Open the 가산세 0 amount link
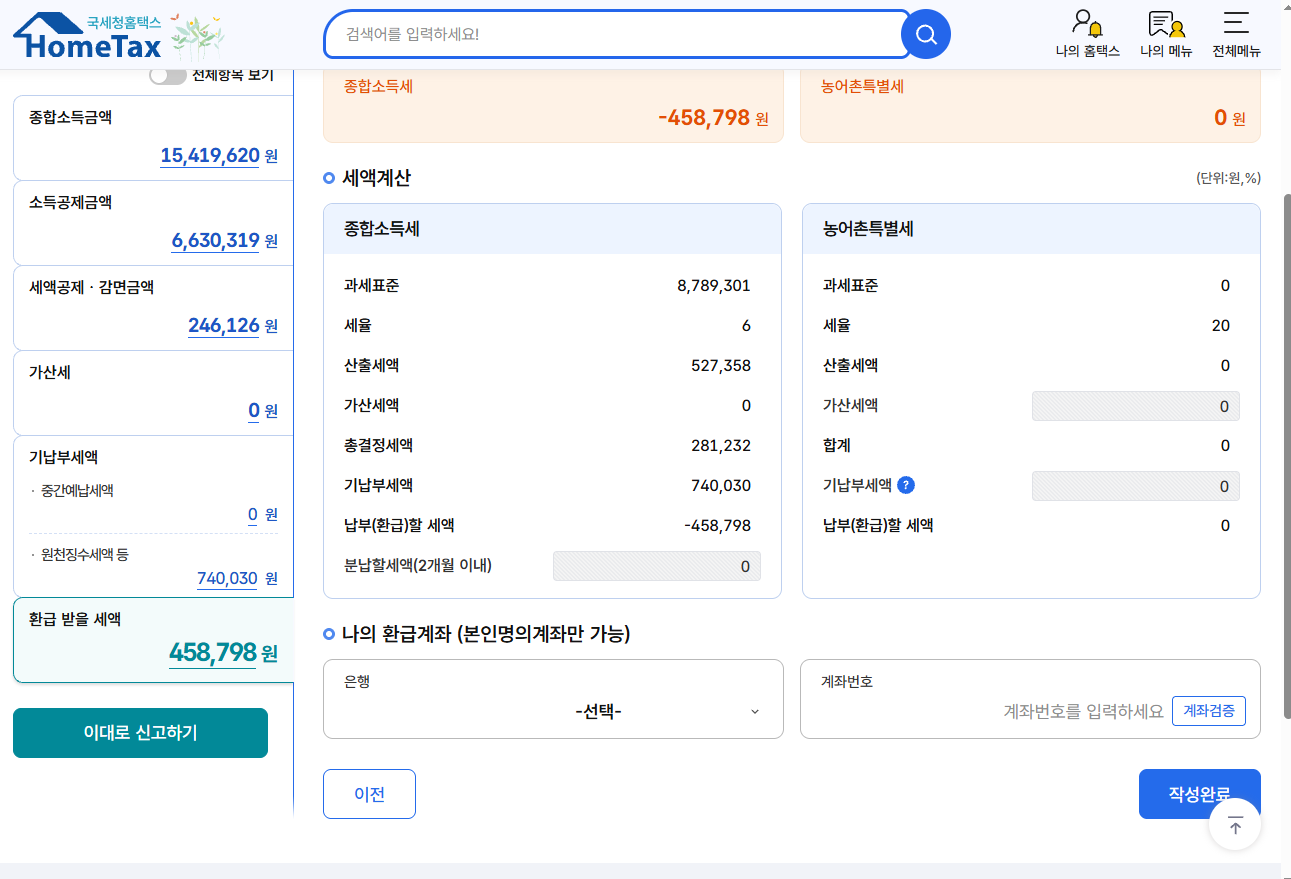 click(254, 411)
